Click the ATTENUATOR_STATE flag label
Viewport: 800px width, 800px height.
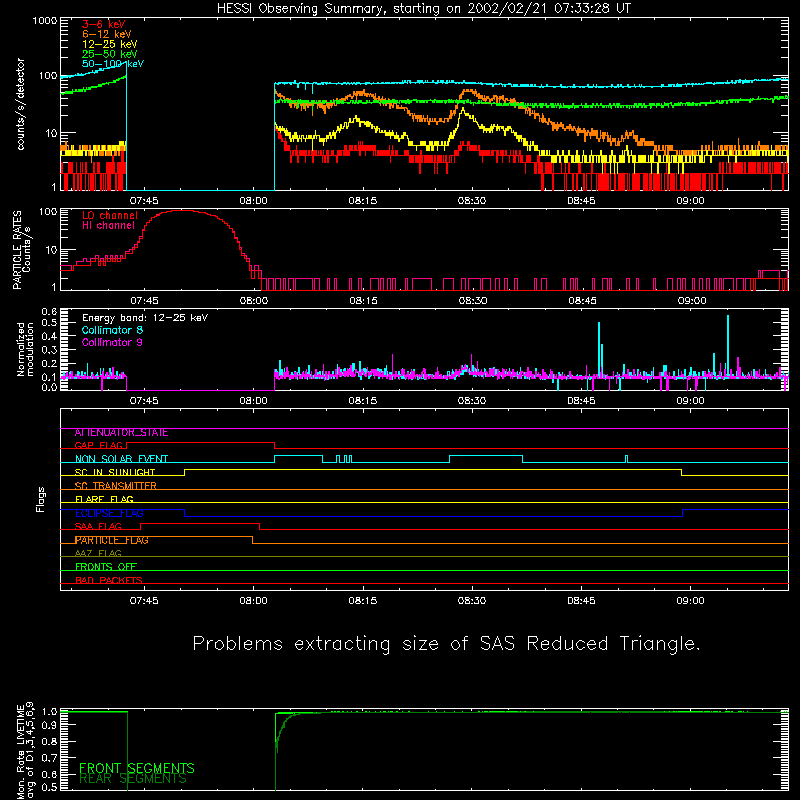tap(121, 433)
